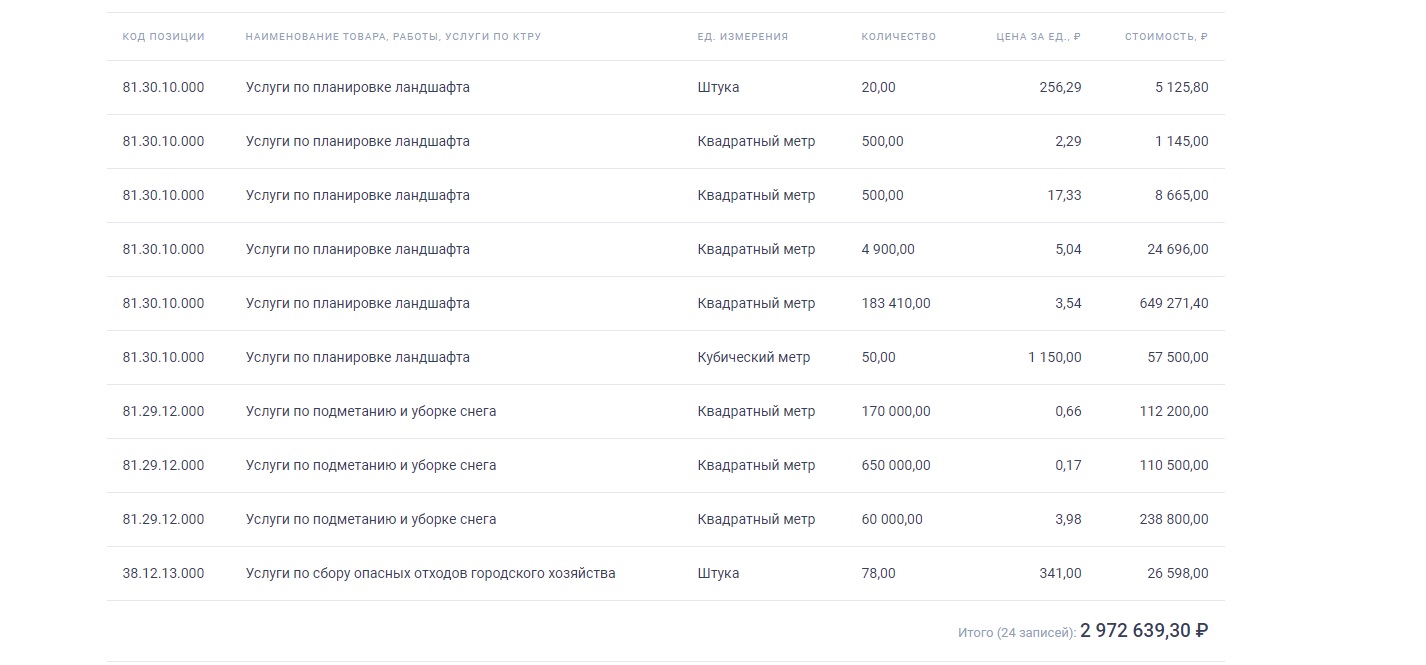
Task: Click the "Итого (24 записей)" label
Action: [x=1016, y=633]
